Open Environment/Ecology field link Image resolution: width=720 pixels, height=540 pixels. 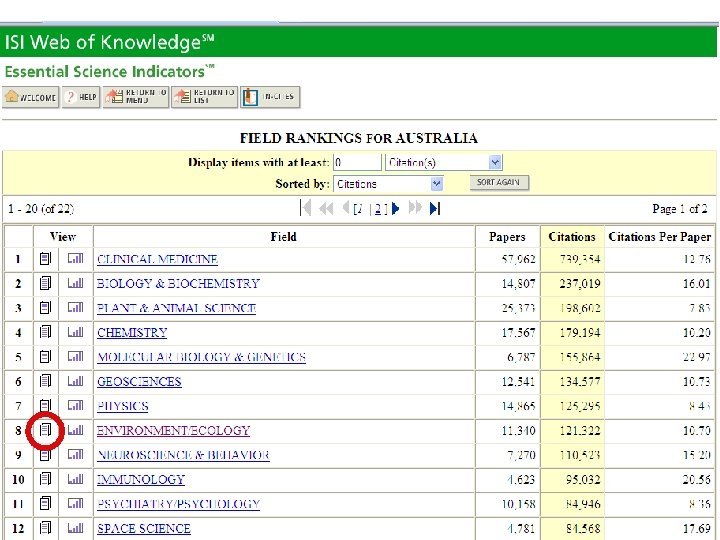tap(173, 431)
